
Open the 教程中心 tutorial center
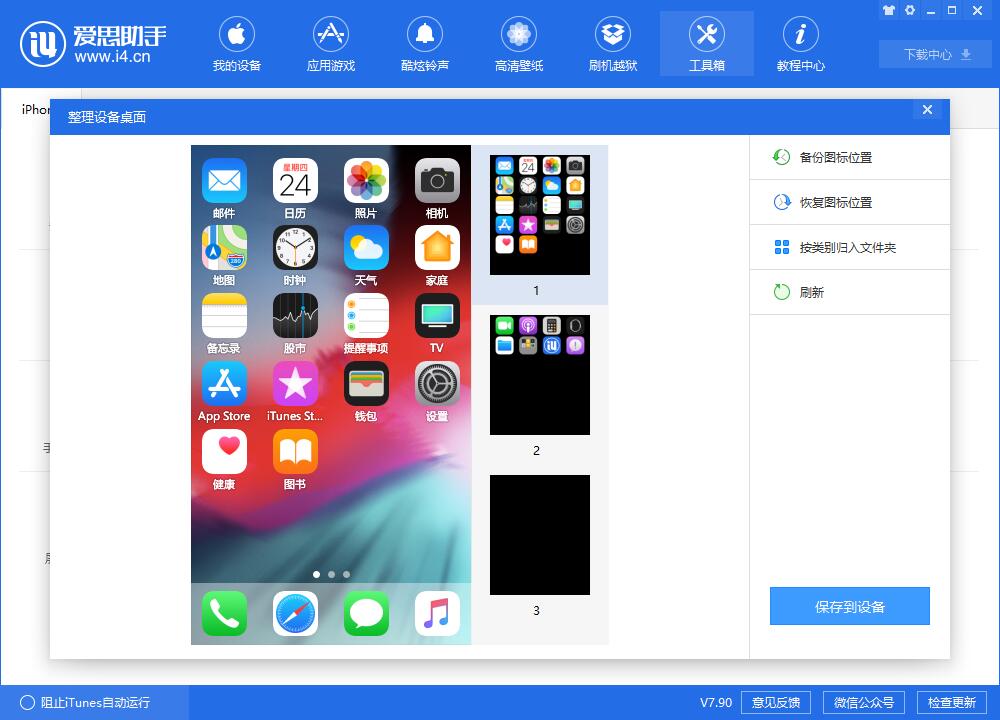pyautogui.click(x=800, y=43)
